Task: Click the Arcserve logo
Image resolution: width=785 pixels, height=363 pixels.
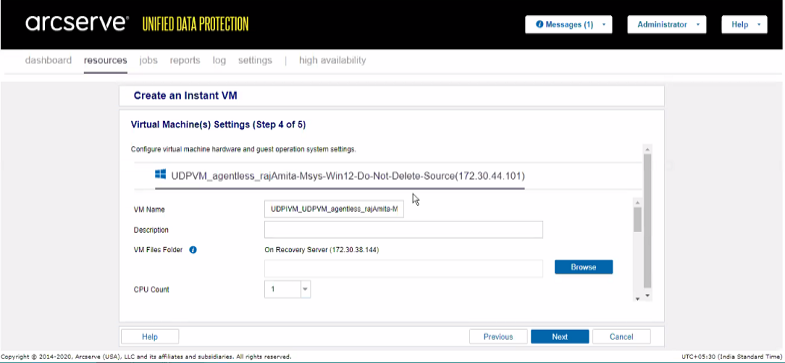Action: [x=77, y=24]
